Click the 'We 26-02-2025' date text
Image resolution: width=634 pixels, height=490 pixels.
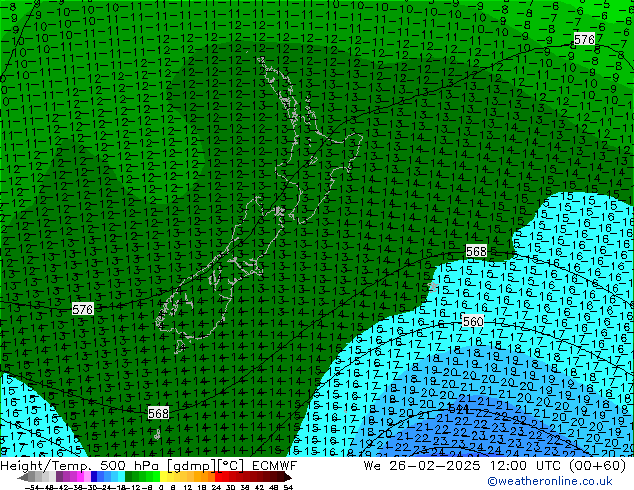pyautogui.click(x=422, y=465)
